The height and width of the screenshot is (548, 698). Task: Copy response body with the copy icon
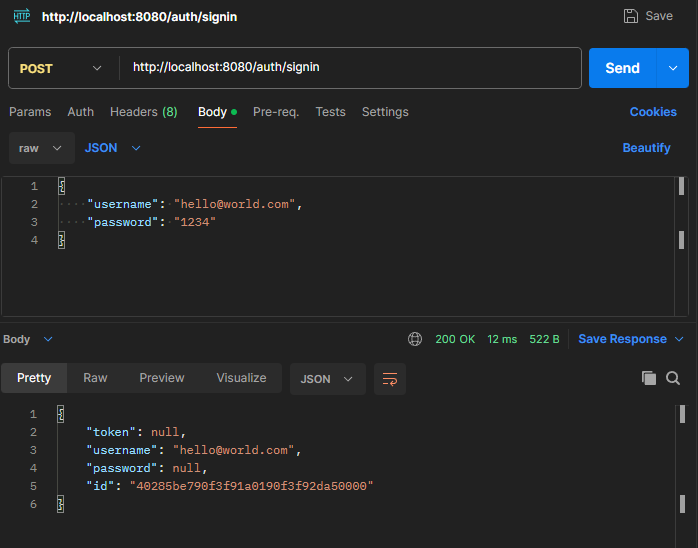(x=649, y=378)
